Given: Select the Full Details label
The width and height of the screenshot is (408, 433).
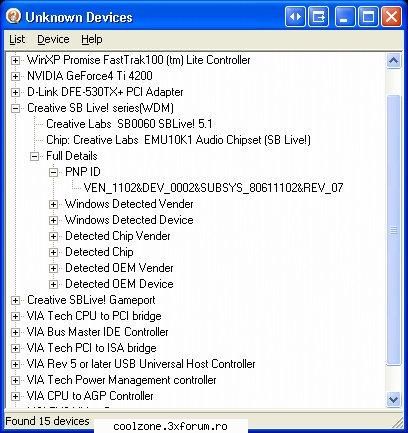Looking at the screenshot, I should (72, 156).
